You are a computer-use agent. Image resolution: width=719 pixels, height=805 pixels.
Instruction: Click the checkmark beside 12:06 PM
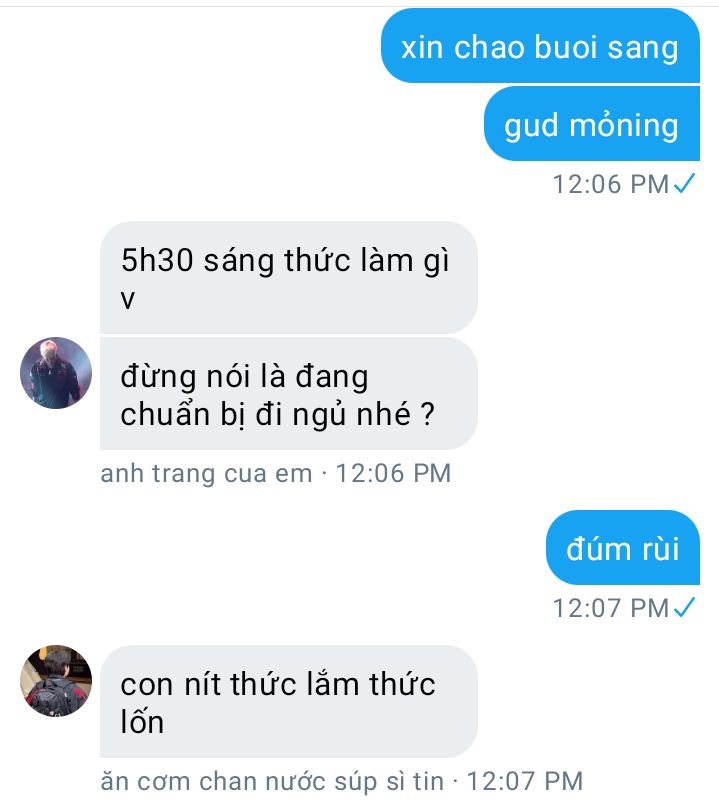pyautogui.click(x=685, y=183)
